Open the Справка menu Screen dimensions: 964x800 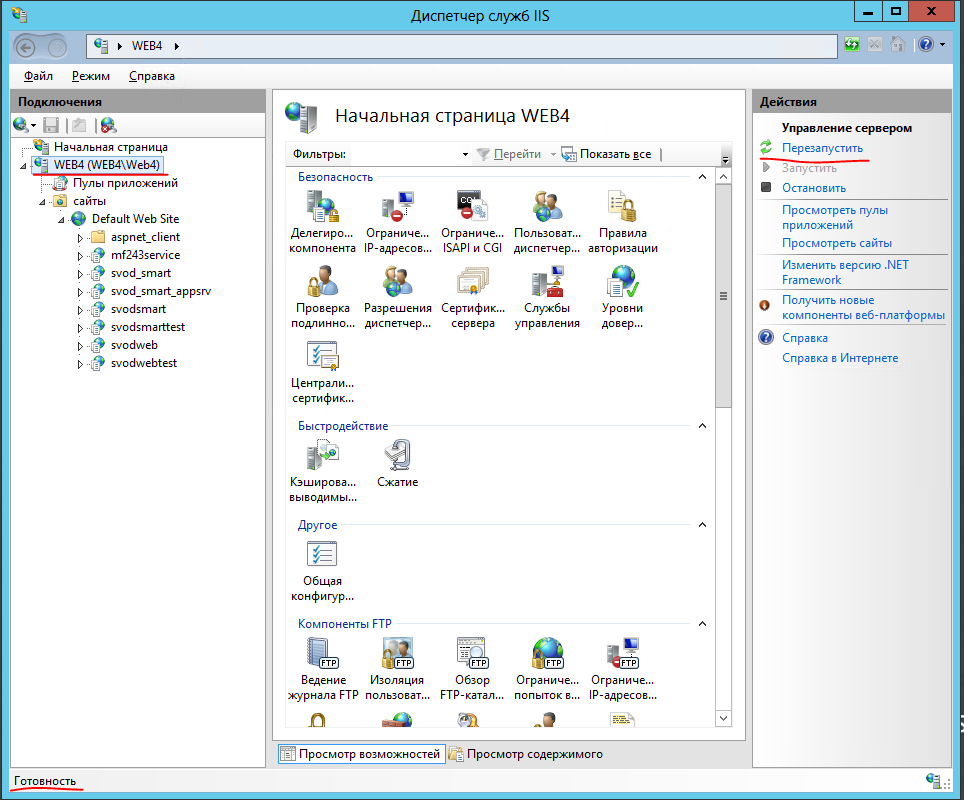(x=151, y=76)
